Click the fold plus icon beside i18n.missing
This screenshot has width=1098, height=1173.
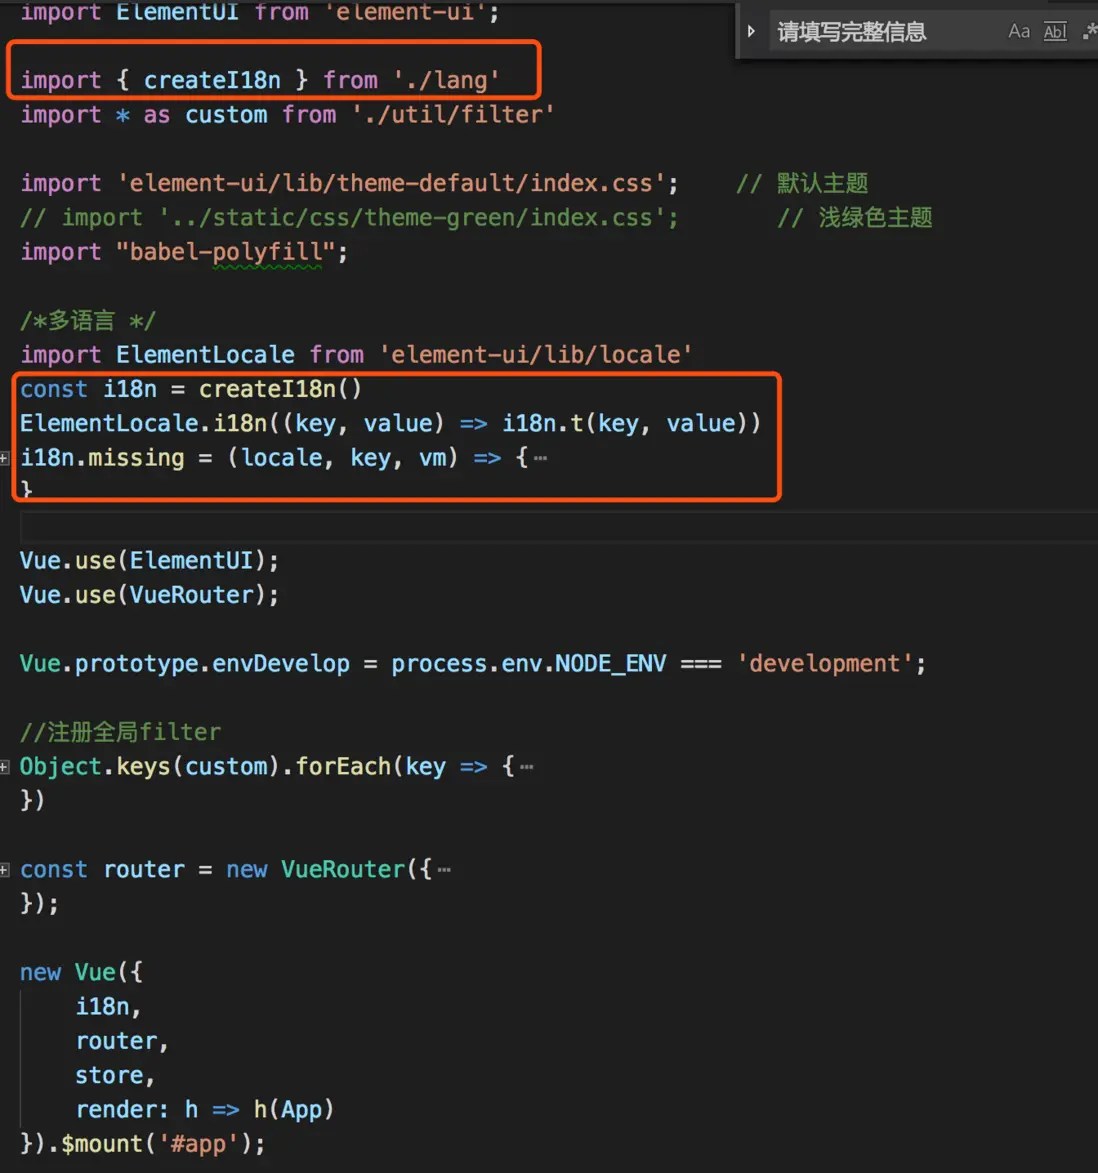(x=5, y=458)
